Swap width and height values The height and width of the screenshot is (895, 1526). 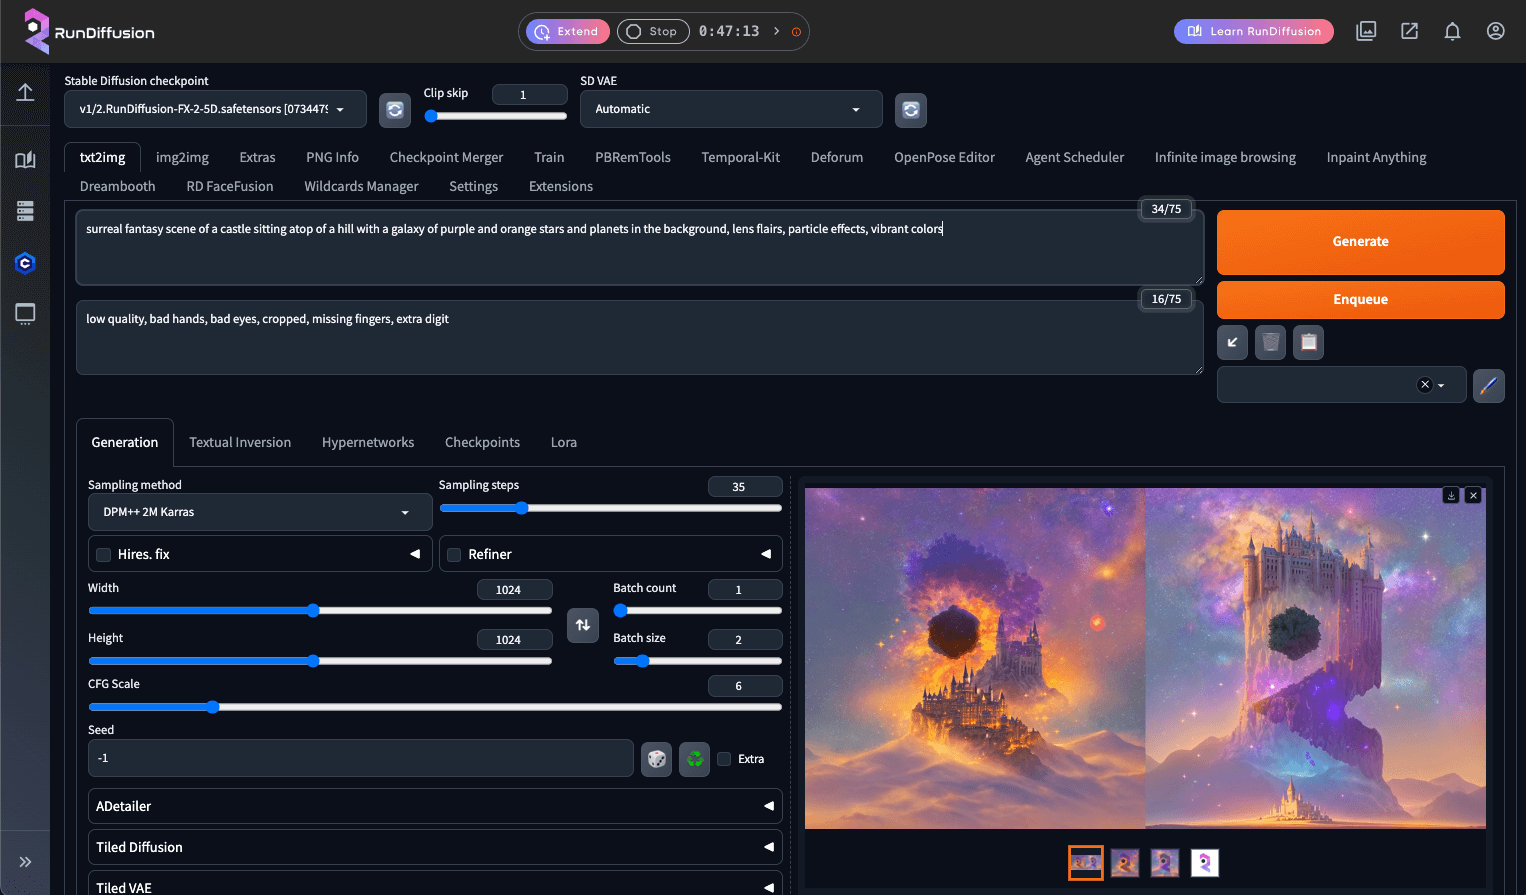point(583,625)
